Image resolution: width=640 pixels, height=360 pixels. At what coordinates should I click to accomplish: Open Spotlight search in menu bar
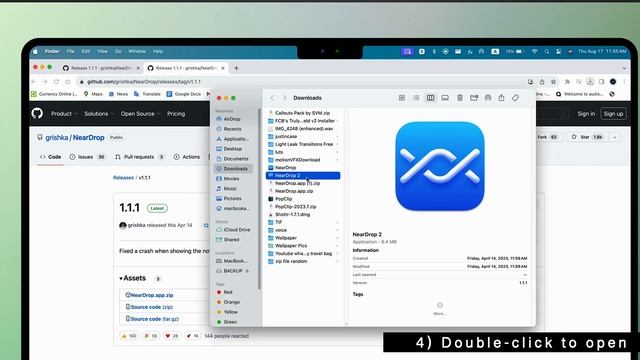(547, 51)
